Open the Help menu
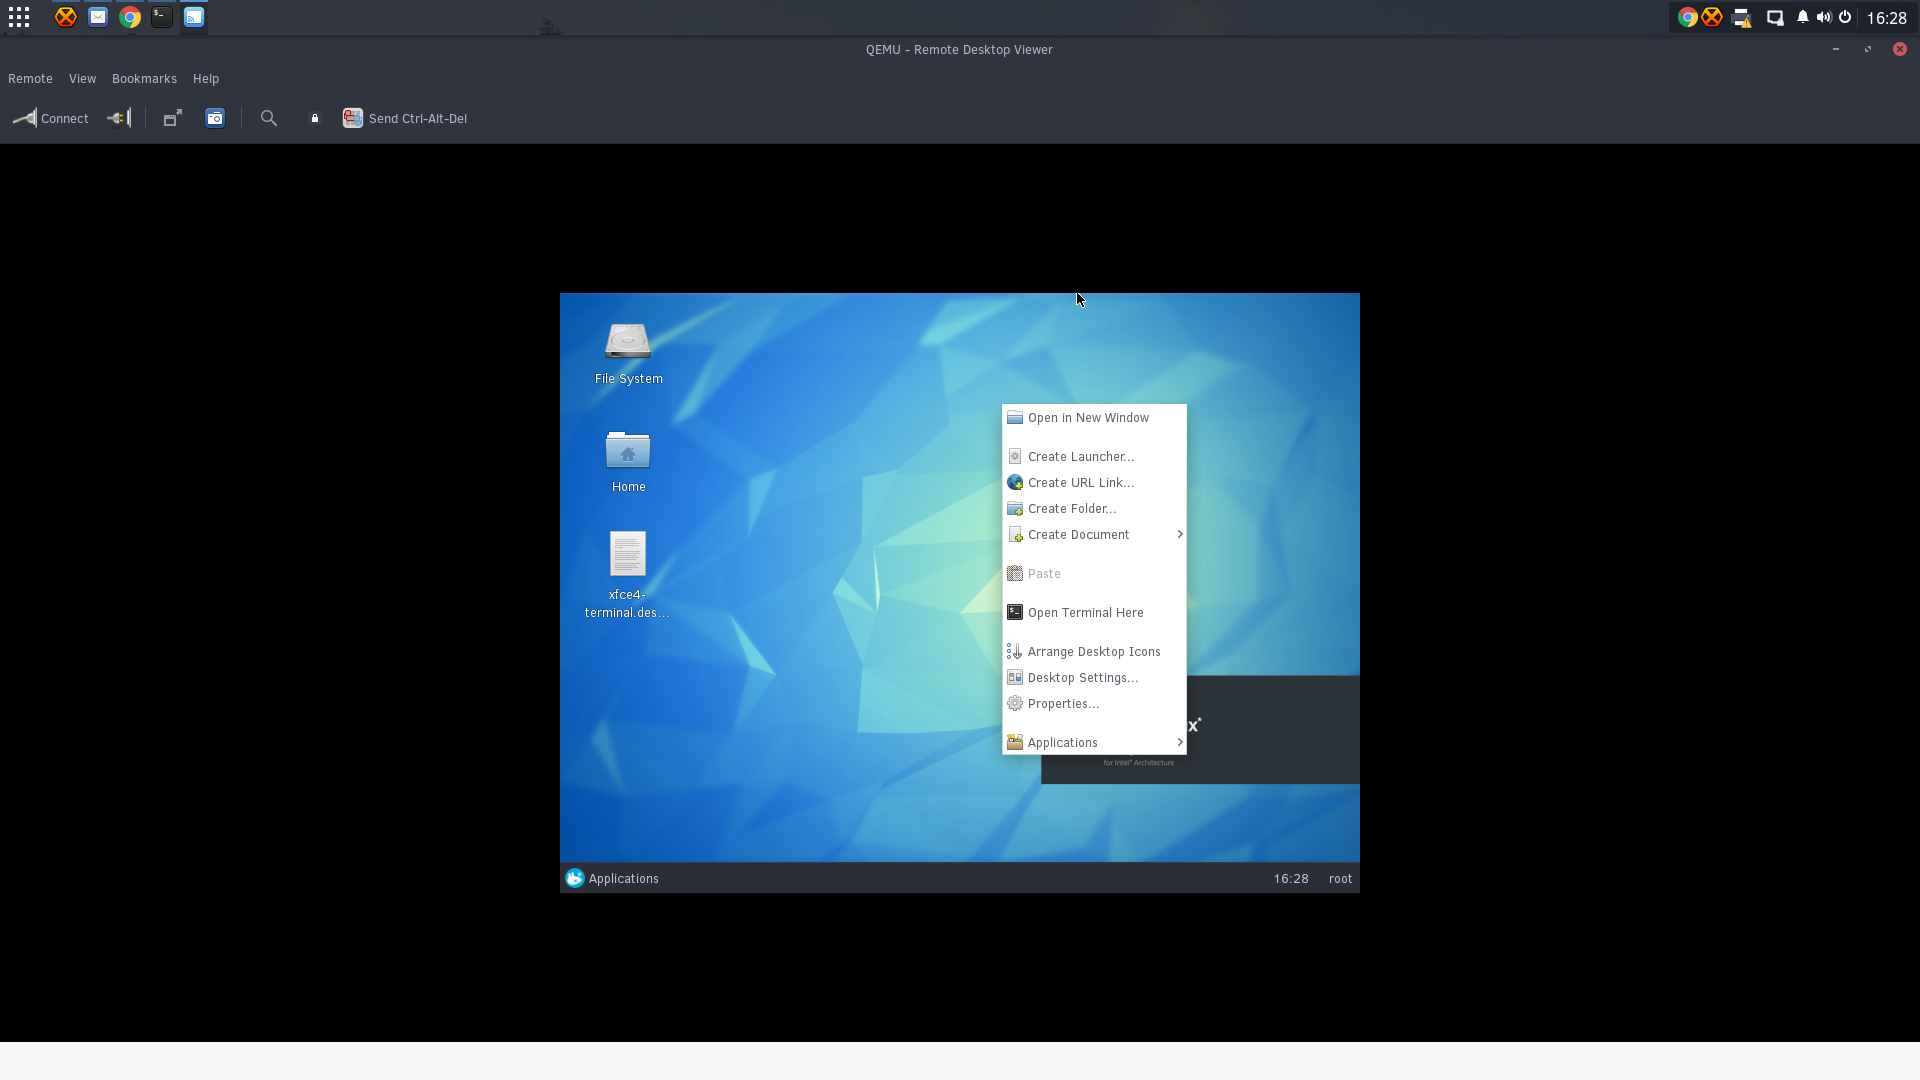 click(x=206, y=79)
